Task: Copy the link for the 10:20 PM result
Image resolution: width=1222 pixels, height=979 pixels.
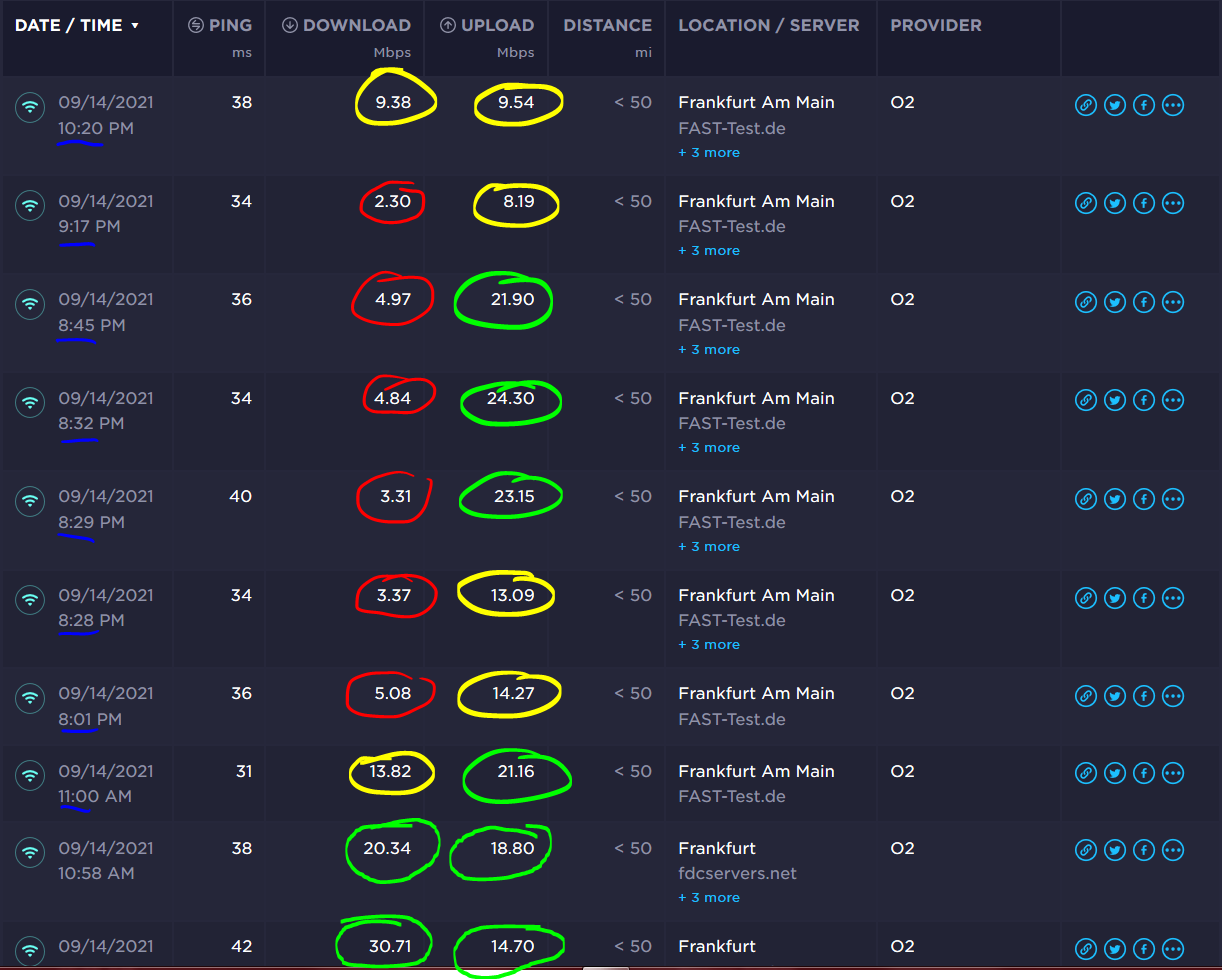Action: click(x=1086, y=105)
